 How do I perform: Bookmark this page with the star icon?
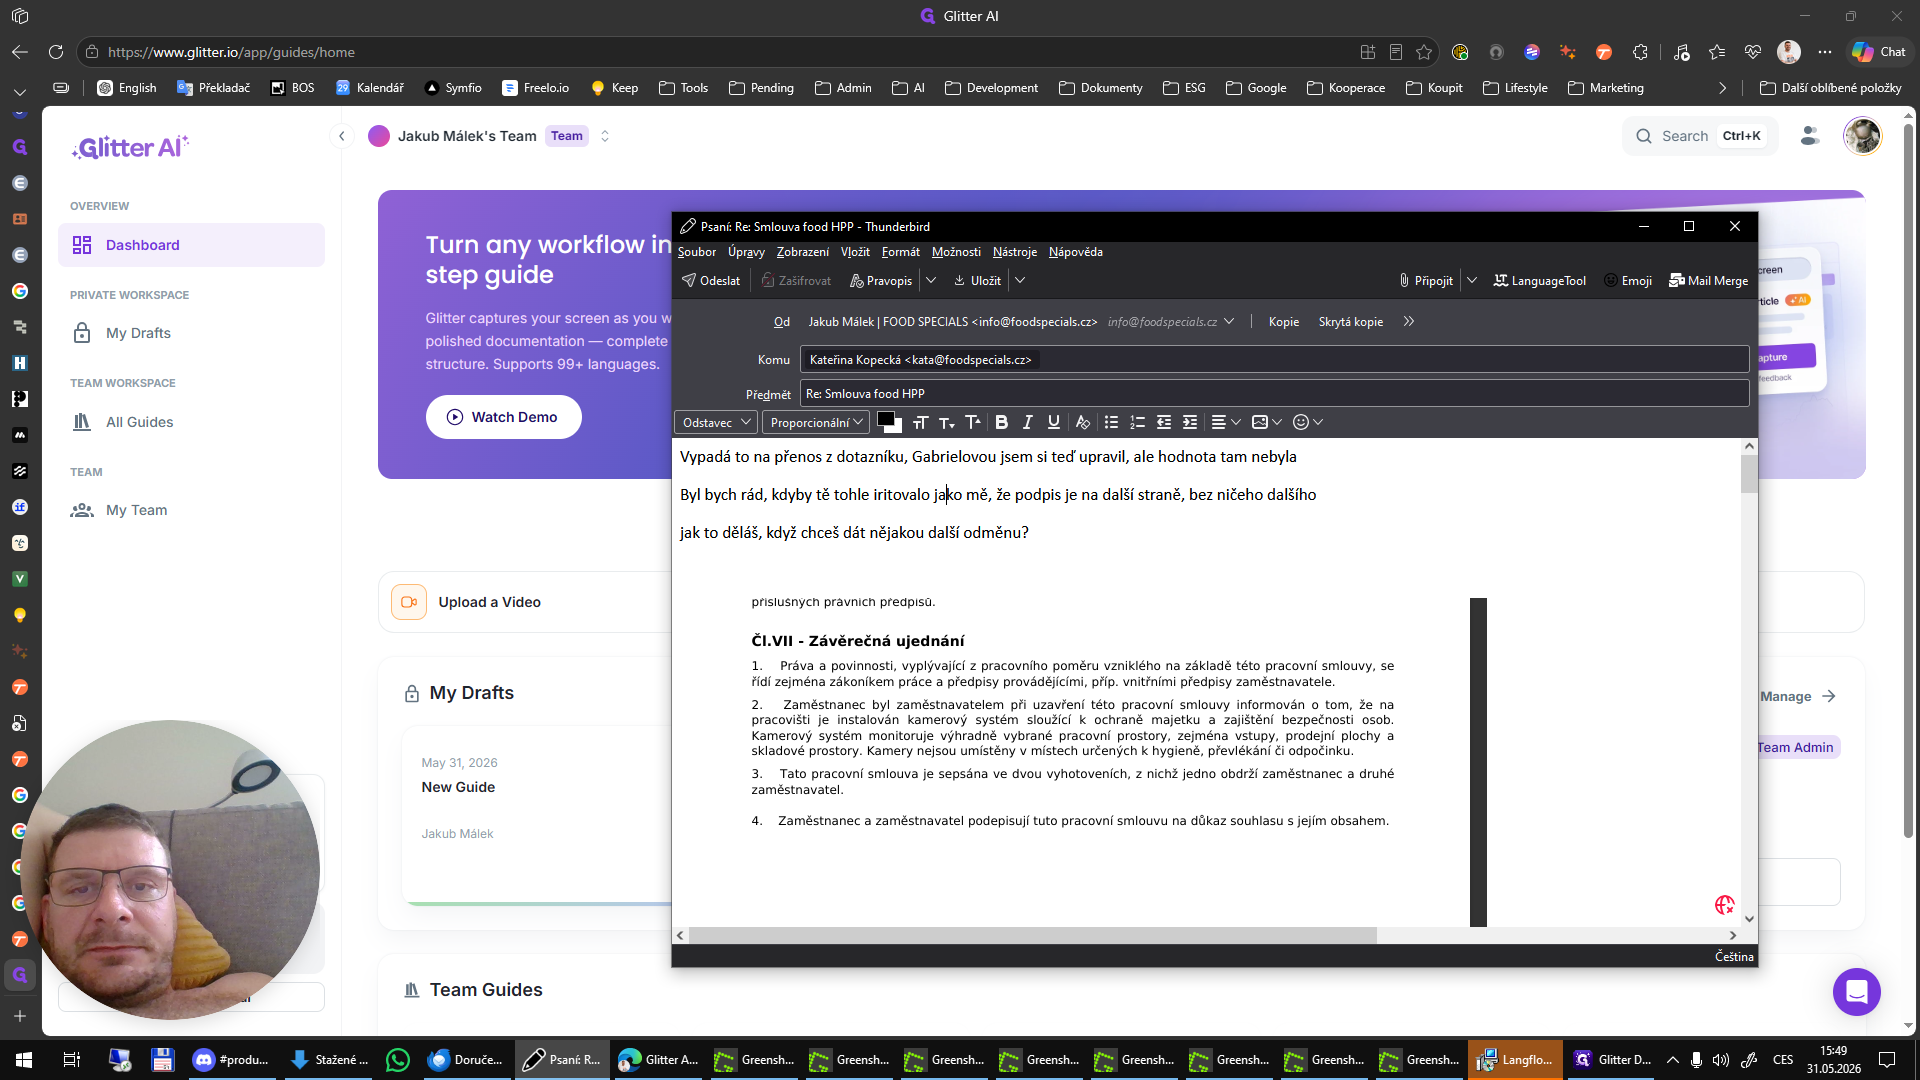(1424, 52)
